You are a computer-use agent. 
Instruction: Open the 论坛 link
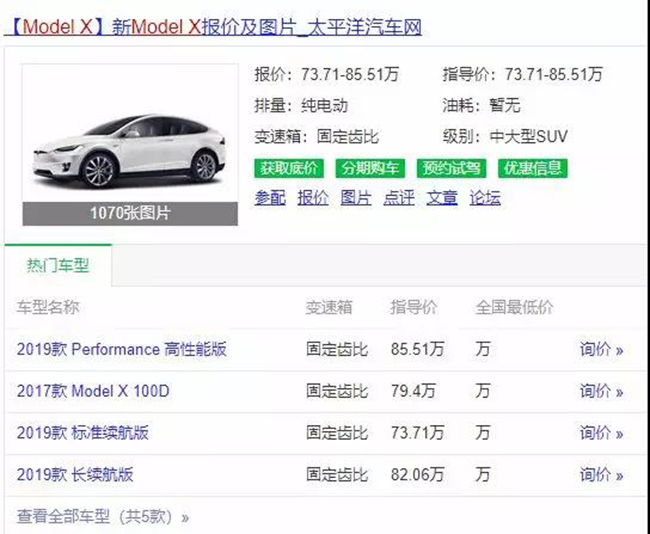pyautogui.click(x=485, y=198)
